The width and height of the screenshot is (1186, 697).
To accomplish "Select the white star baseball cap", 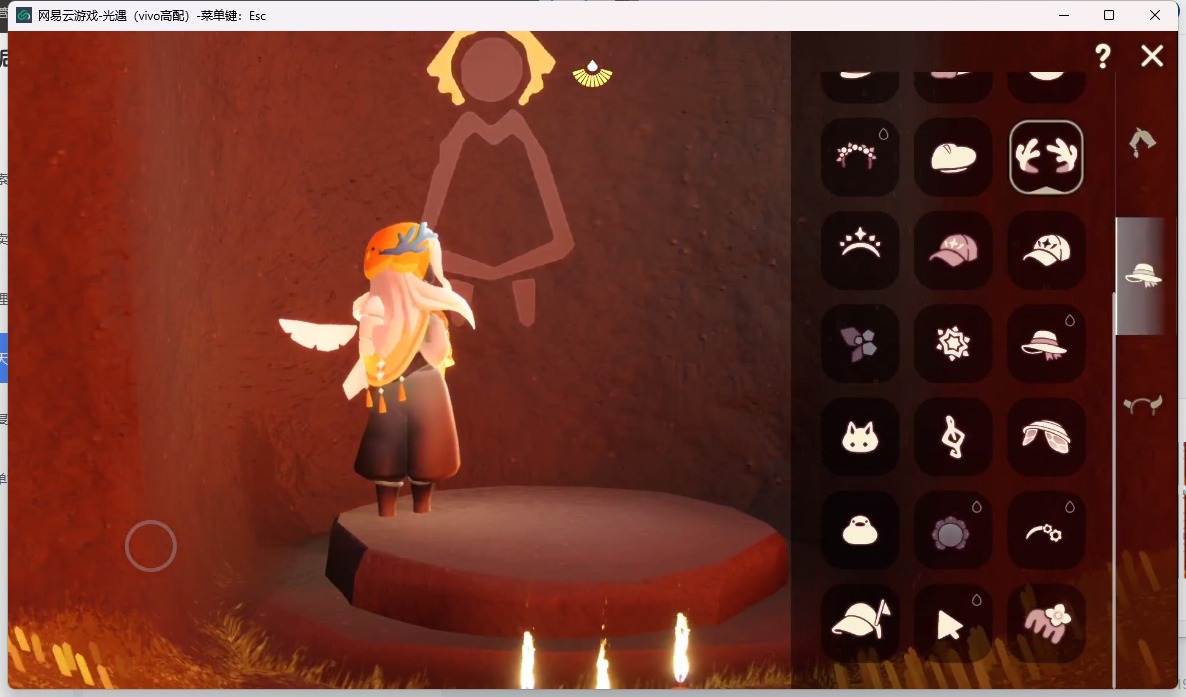I will click(x=1046, y=250).
